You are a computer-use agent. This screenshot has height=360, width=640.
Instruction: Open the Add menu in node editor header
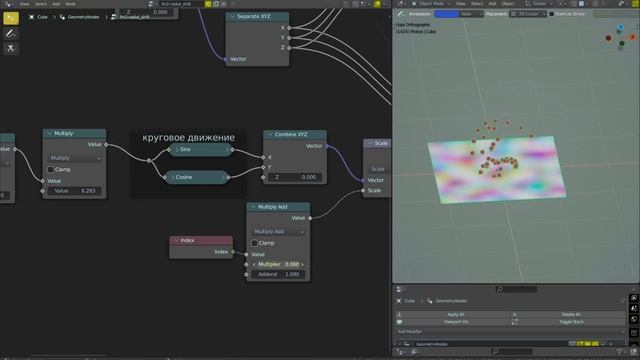click(56, 4)
